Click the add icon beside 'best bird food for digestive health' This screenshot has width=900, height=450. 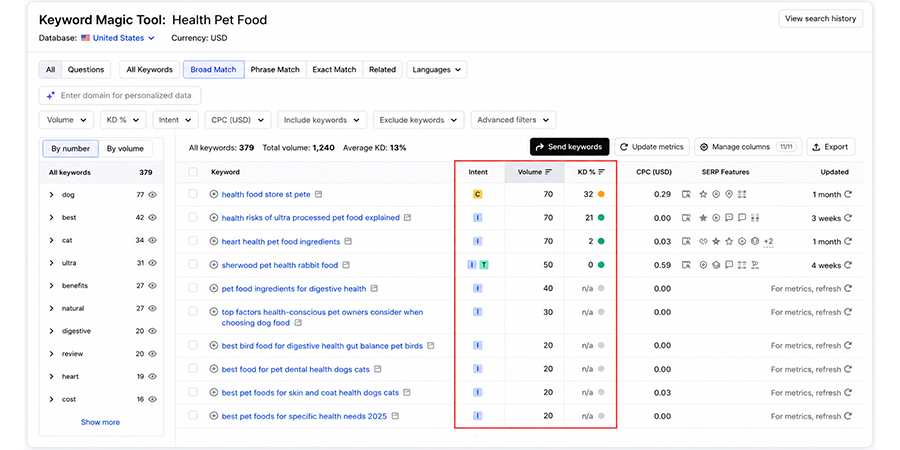[214, 346]
